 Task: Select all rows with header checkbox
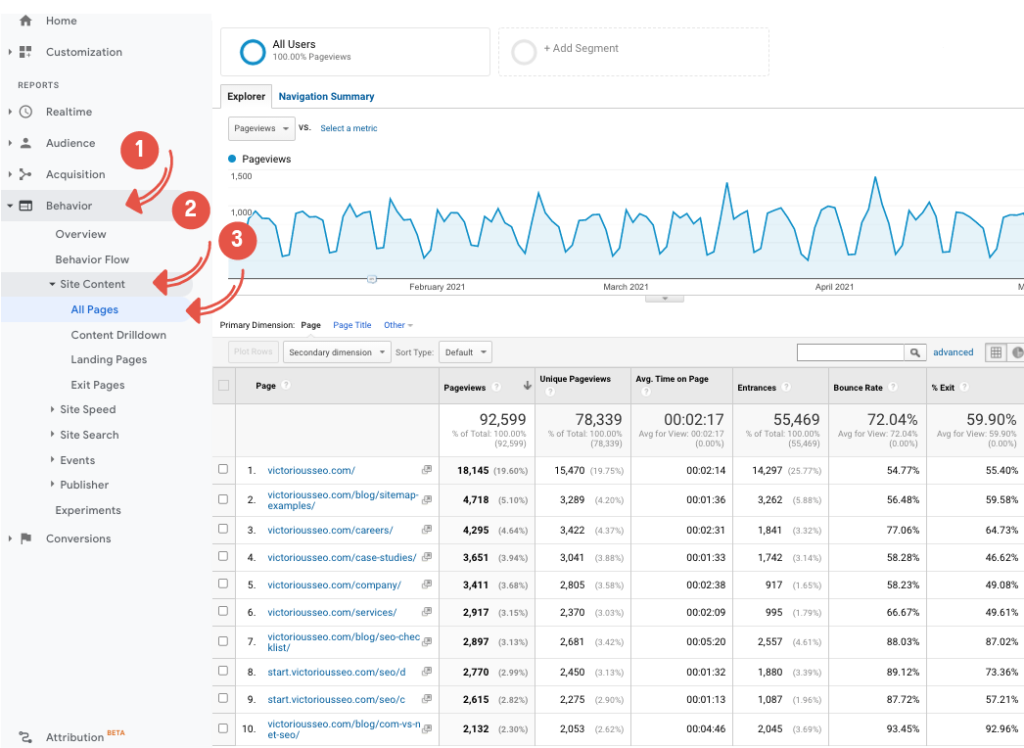pyautogui.click(x=223, y=386)
